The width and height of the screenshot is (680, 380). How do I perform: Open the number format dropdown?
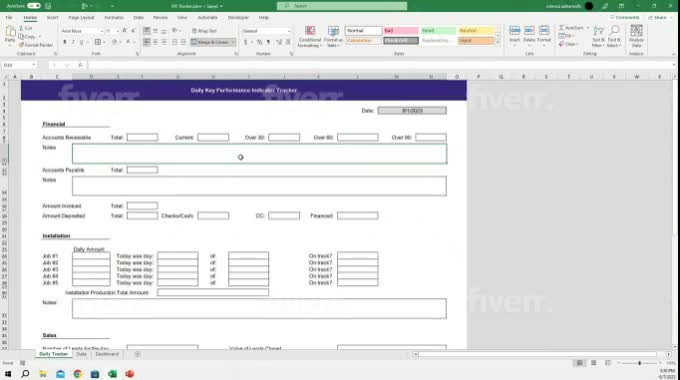tap(288, 31)
